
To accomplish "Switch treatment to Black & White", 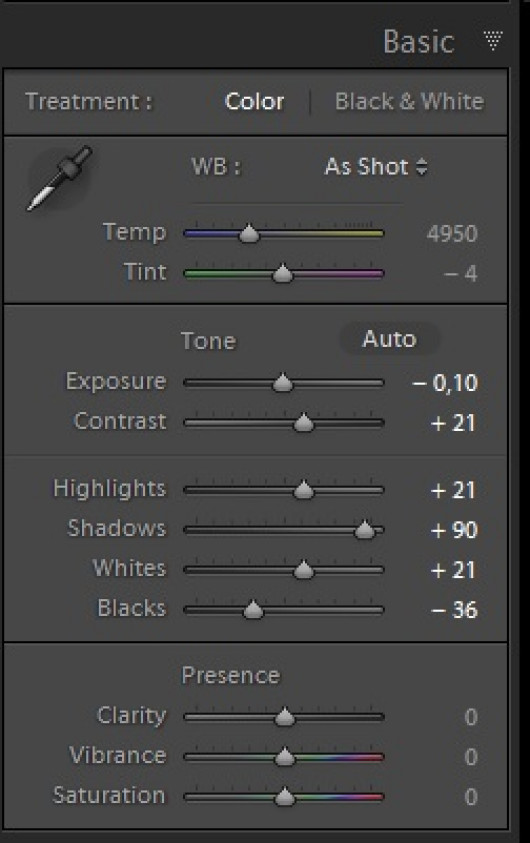I will pyautogui.click(x=409, y=102).
